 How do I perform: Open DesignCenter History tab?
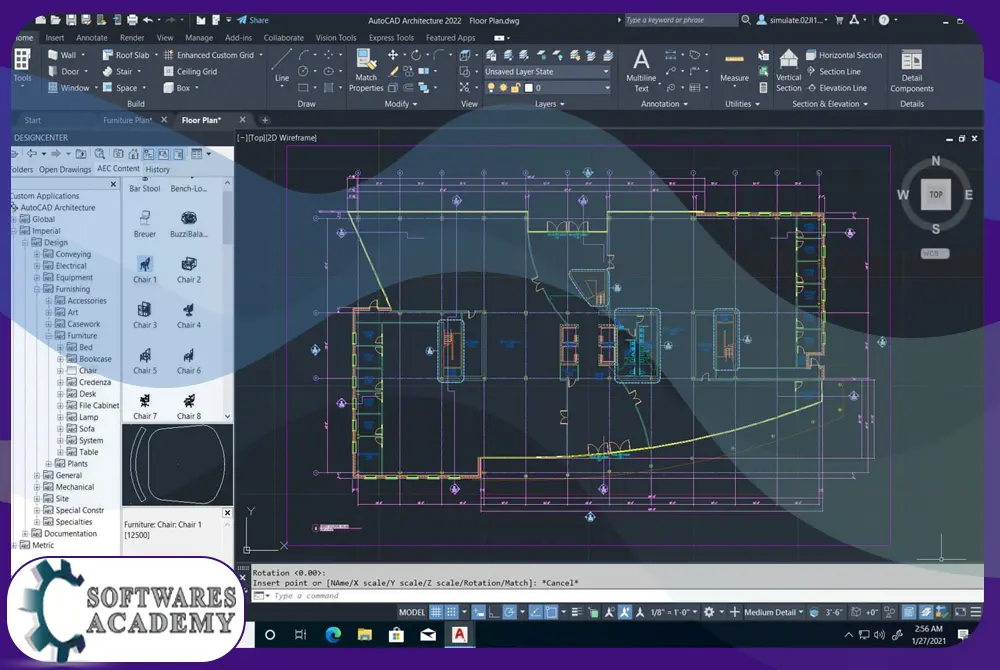(158, 170)
